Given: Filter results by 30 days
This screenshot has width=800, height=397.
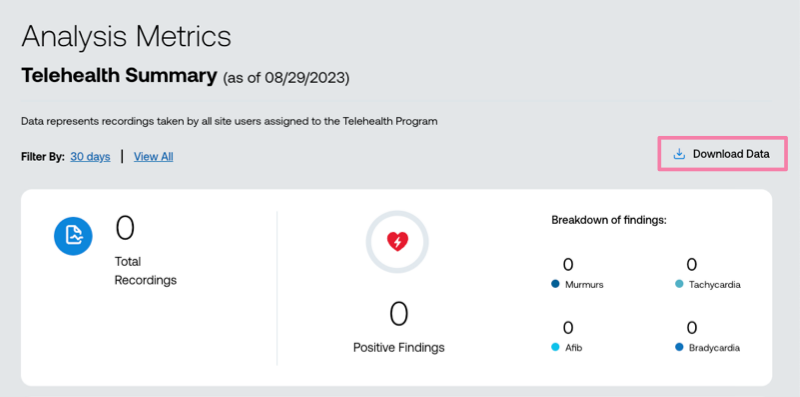Looking at the screenshot, I should (x=90, y=157).
